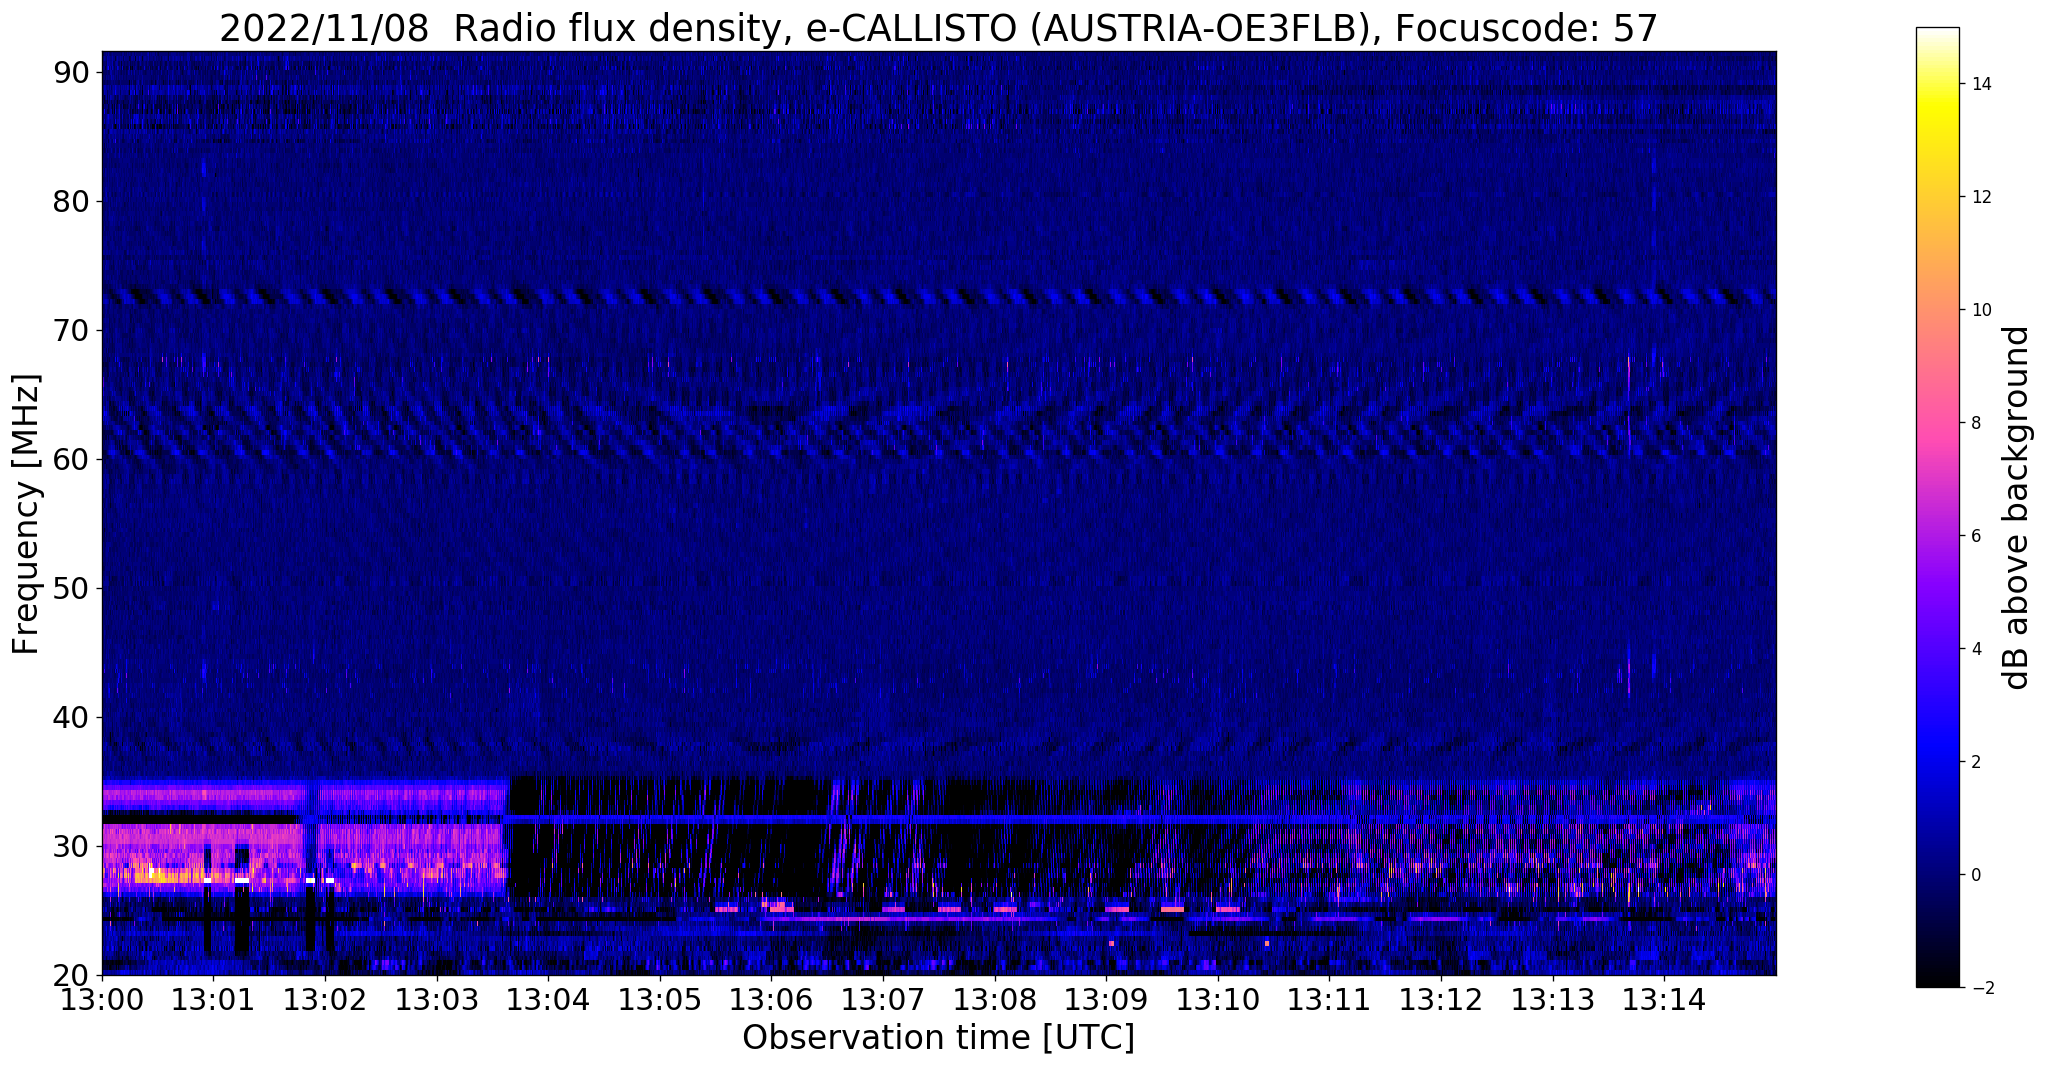
Task: Click the 40 MHz frequency tick label
Action: click(x=70, y=717)
